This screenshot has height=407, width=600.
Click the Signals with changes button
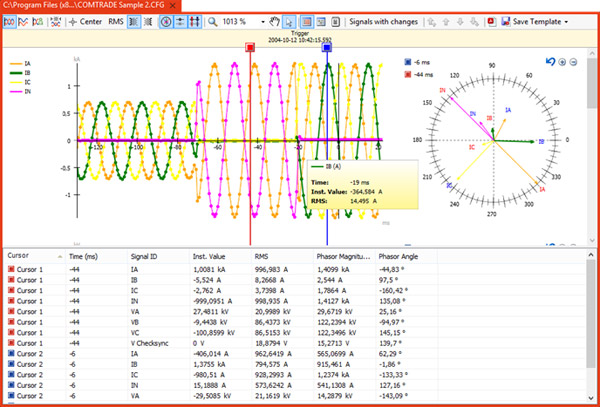tap(386, 21)
